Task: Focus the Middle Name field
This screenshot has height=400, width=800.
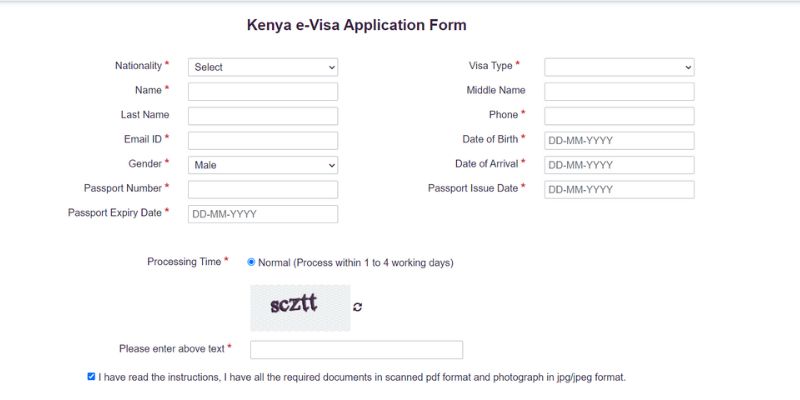Action: 619,91
